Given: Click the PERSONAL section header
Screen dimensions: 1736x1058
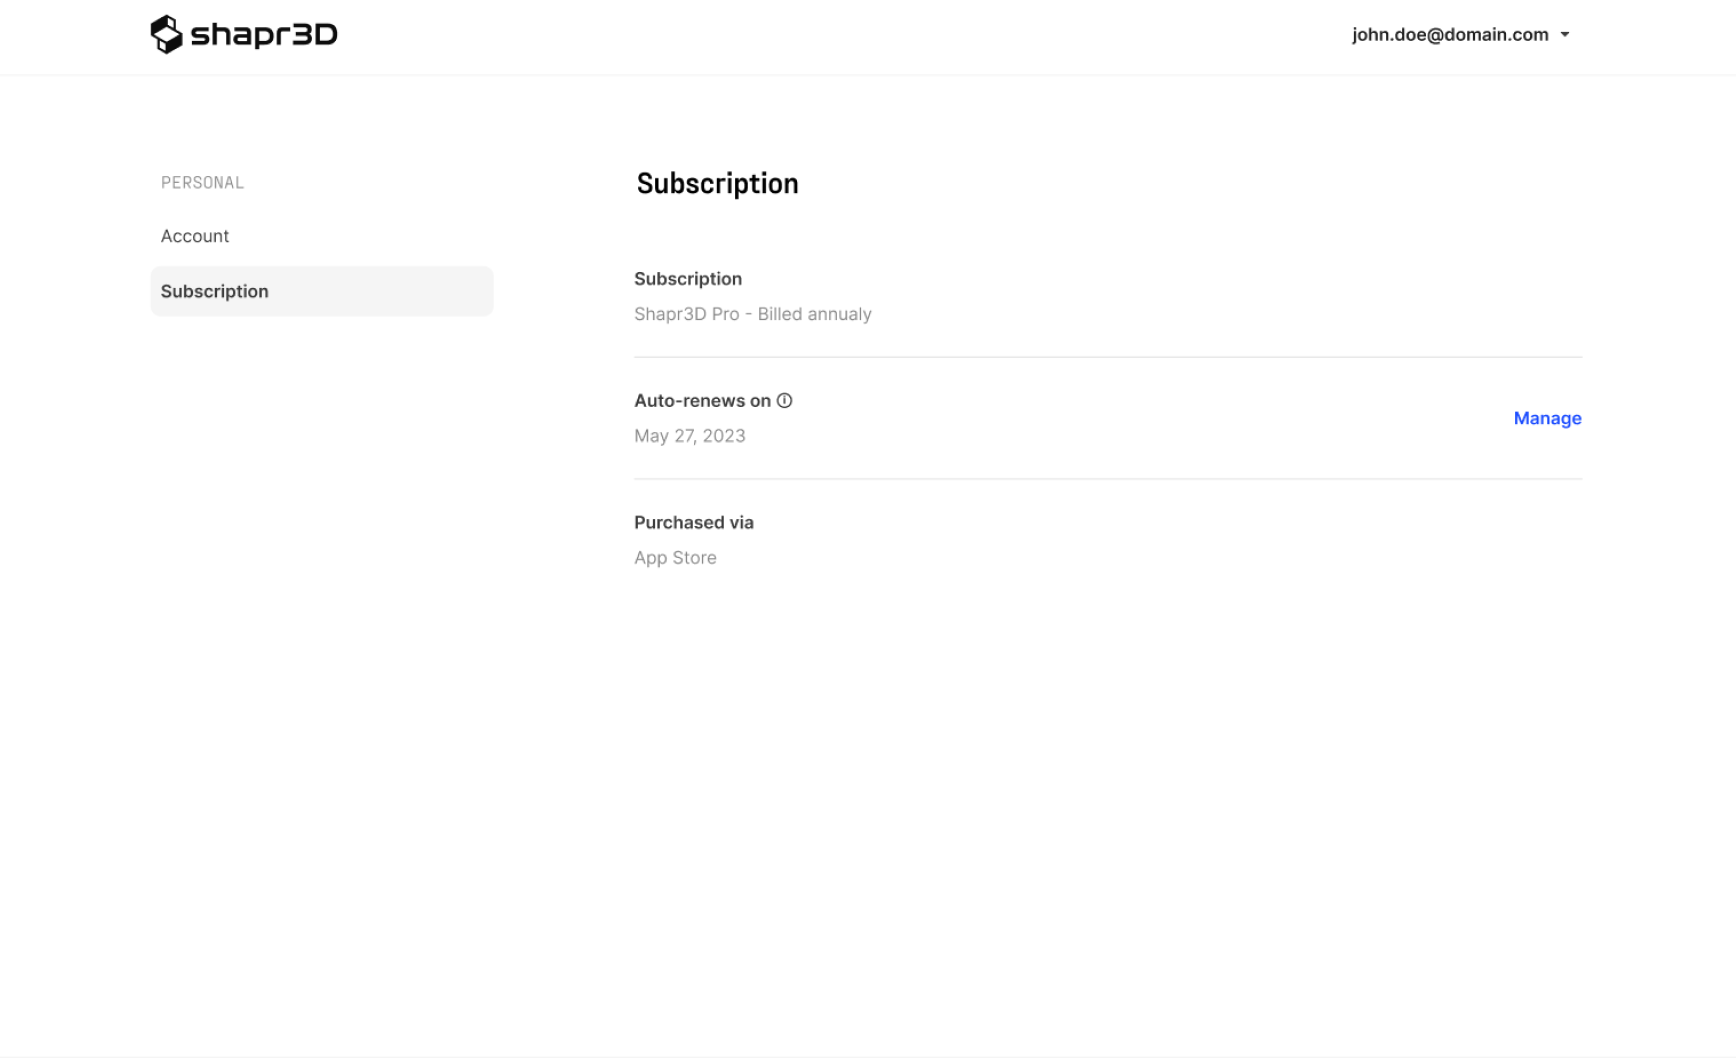Looking at the screenshot, I should pos(202,182).
